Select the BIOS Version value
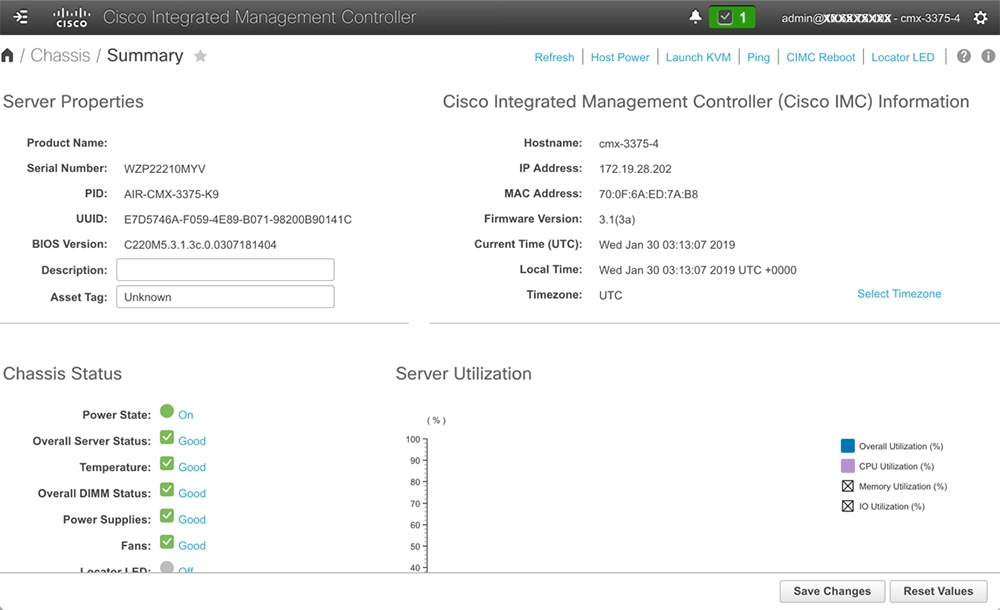 pos(200,245)
